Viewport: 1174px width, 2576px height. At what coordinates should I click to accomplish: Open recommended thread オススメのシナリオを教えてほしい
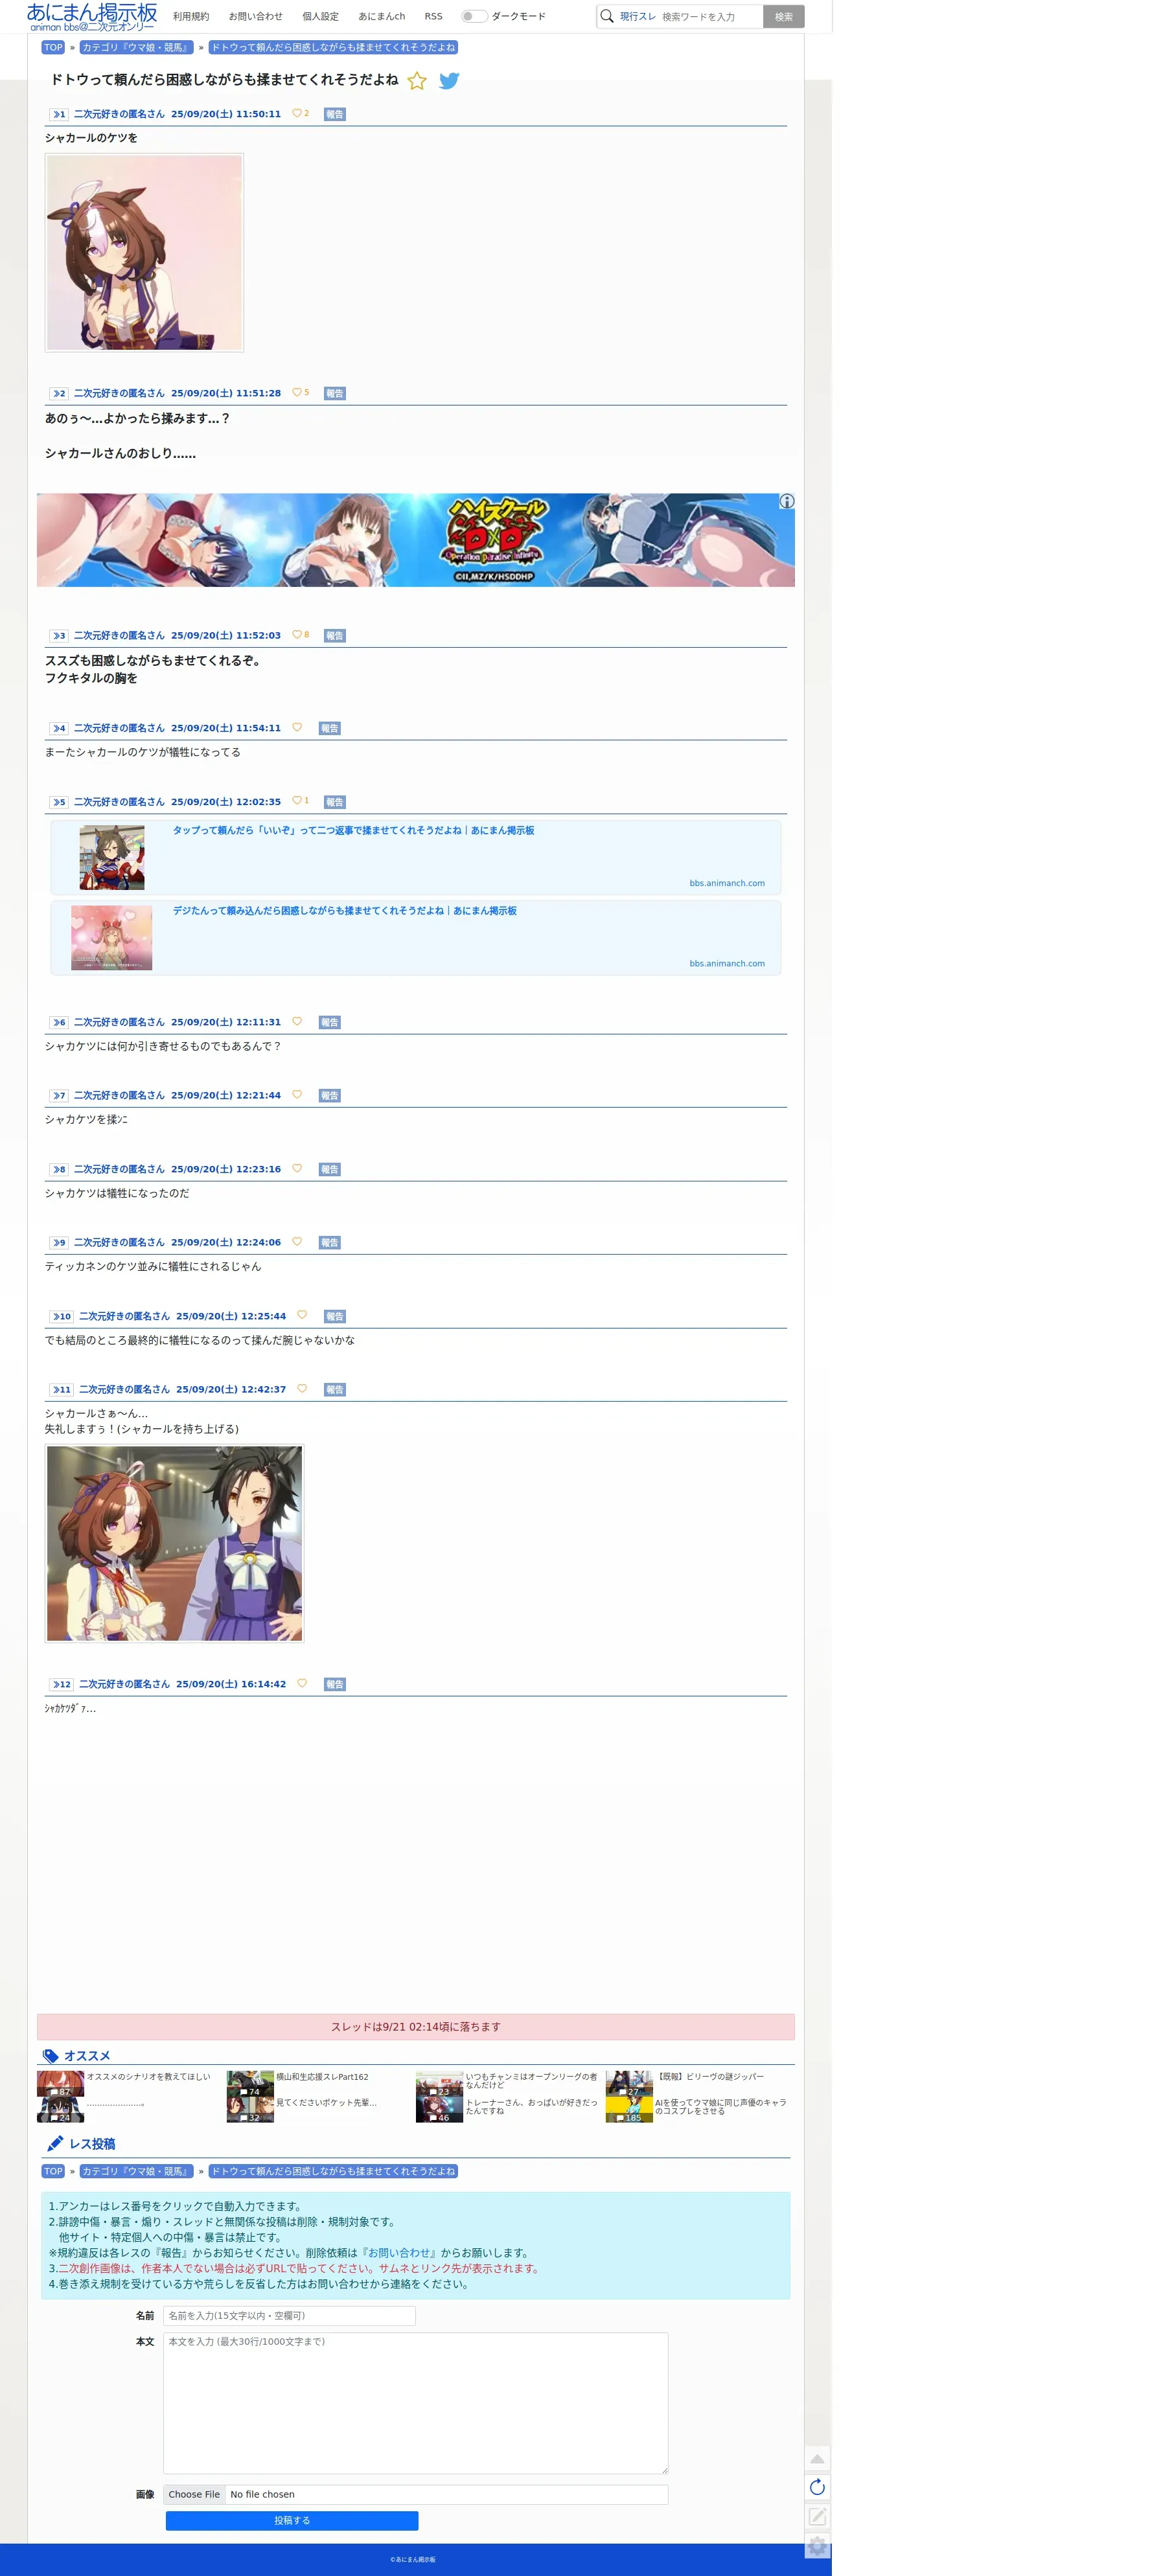(148, 2077)
